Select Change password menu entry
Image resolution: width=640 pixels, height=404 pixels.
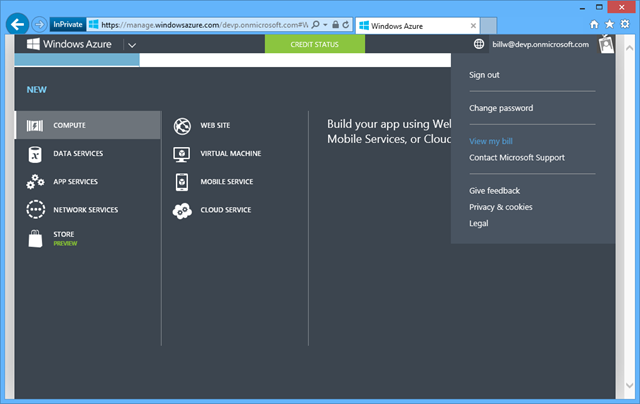click(501, 108)
